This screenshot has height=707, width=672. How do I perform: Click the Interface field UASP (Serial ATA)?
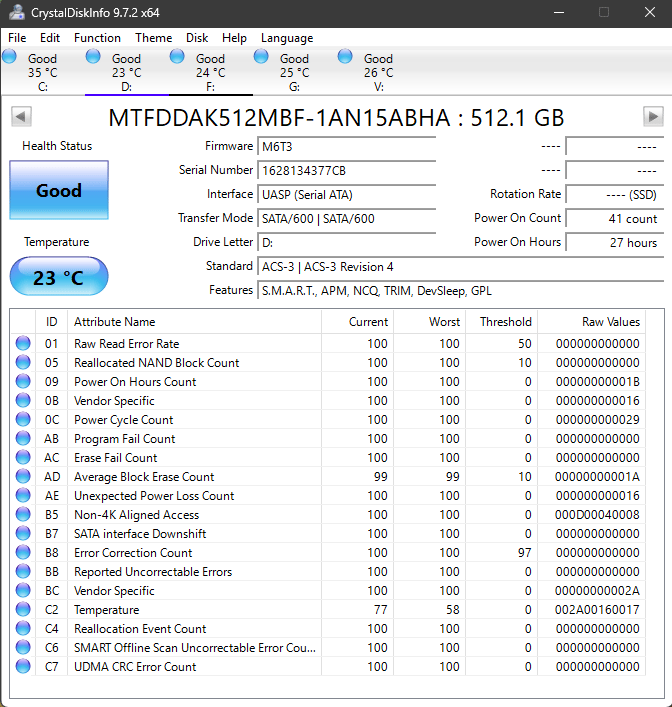pyautogui.click(x=346, y=194)
